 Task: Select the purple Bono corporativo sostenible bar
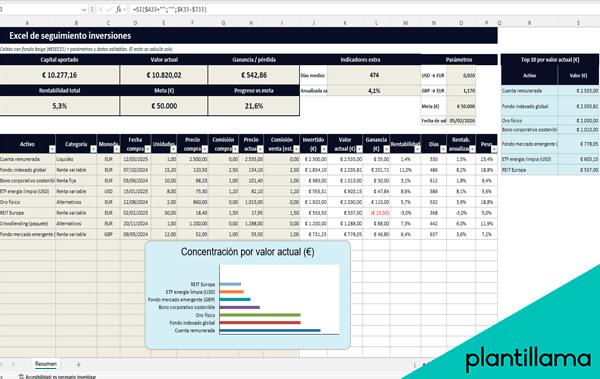240,307
